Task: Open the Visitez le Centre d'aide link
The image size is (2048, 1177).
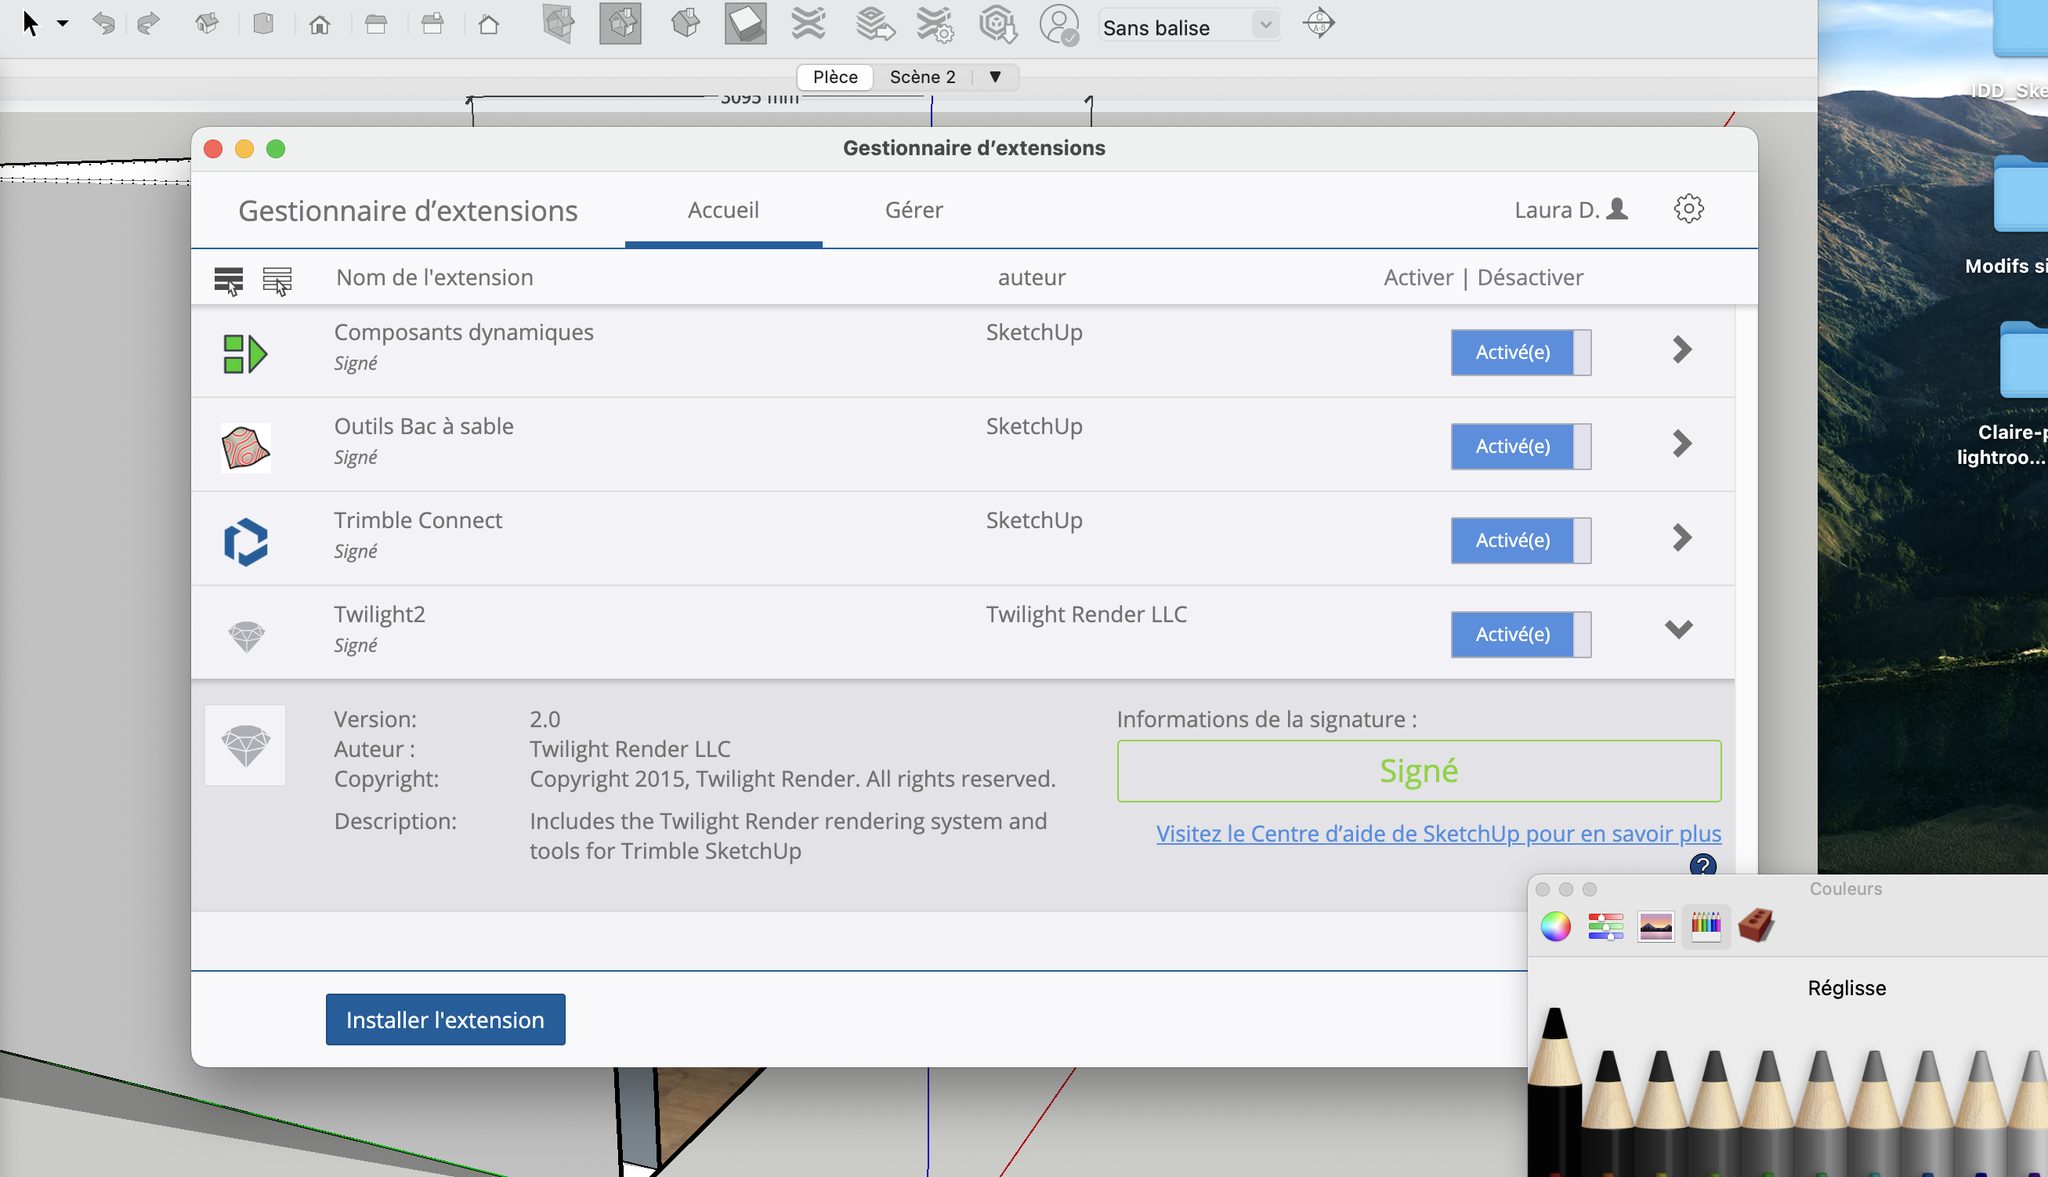Action: point(1439,833)
